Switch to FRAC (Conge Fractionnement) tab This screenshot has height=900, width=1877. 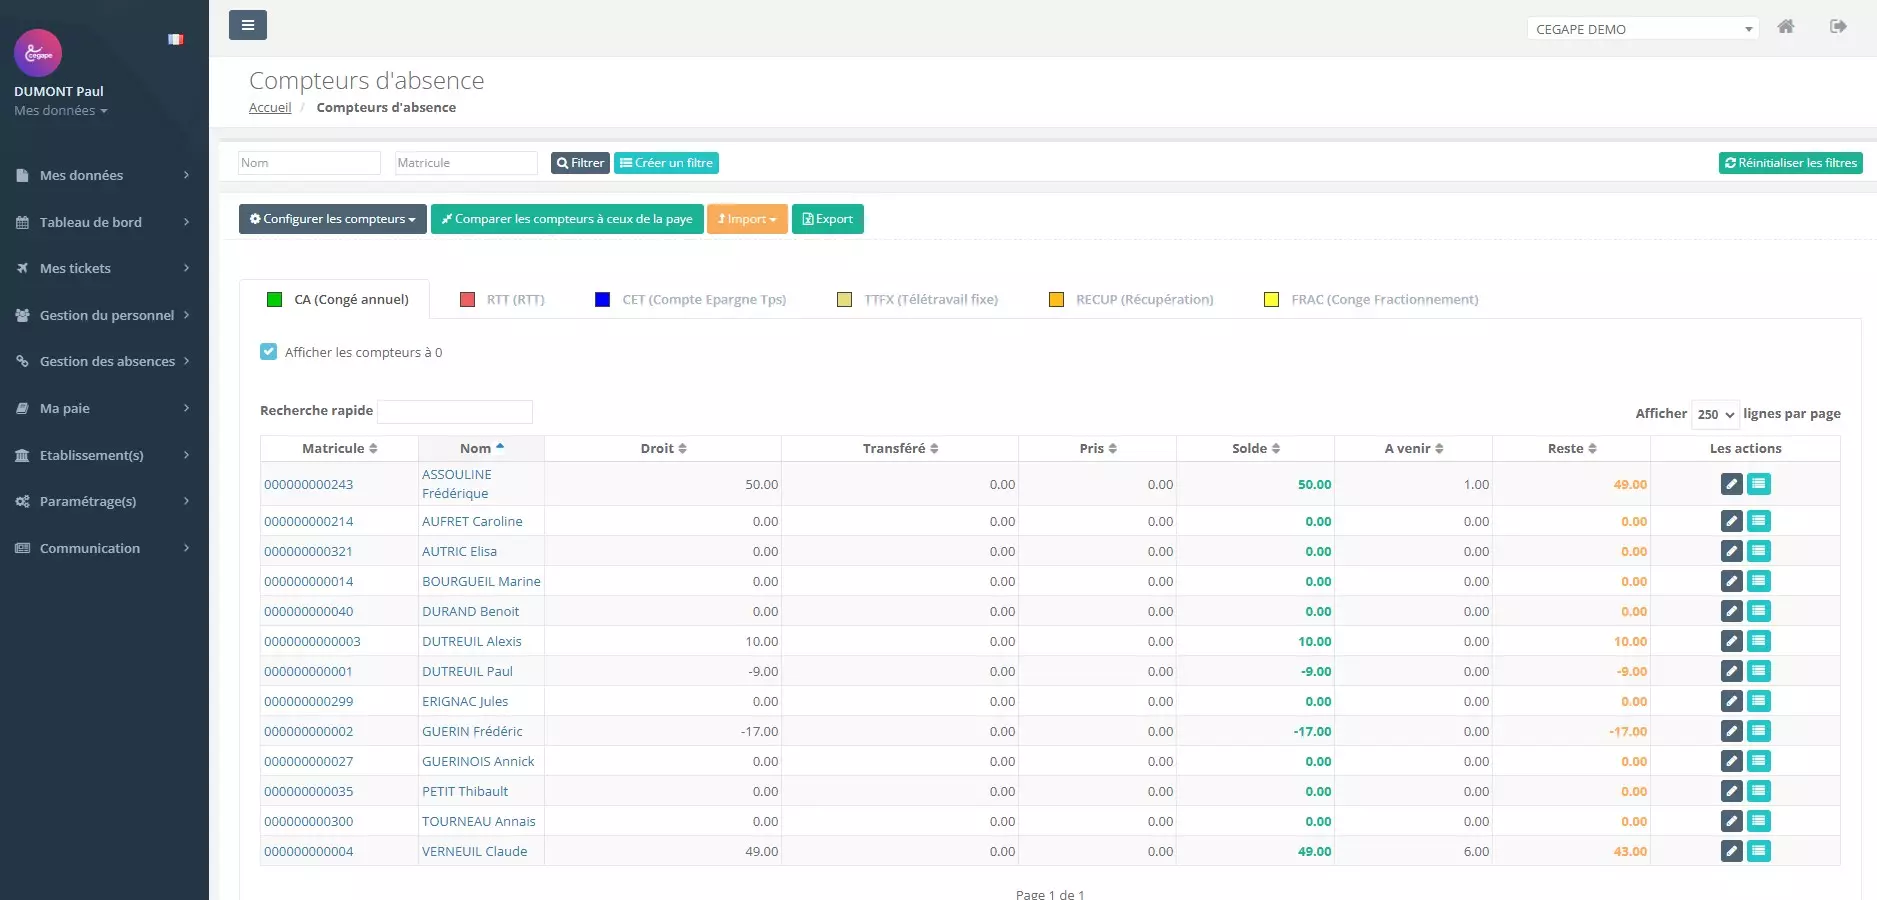pos(1371,299)
